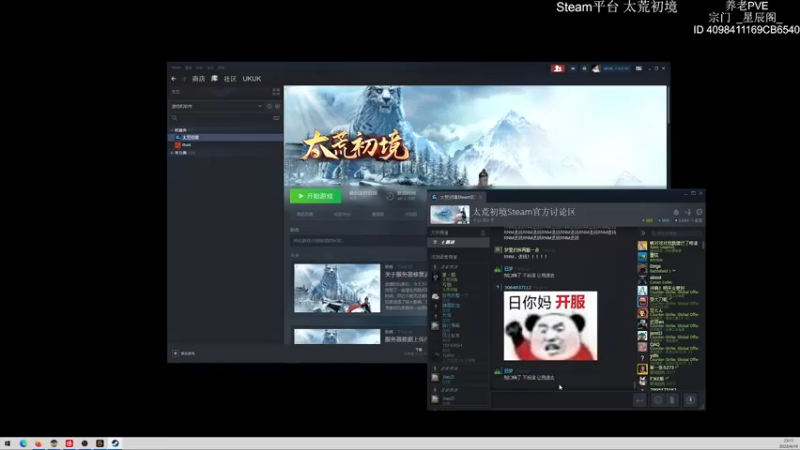Open the chat group settings gear
Image resolution: width=800 pixels, height=450 pixels.
[699, 212]
